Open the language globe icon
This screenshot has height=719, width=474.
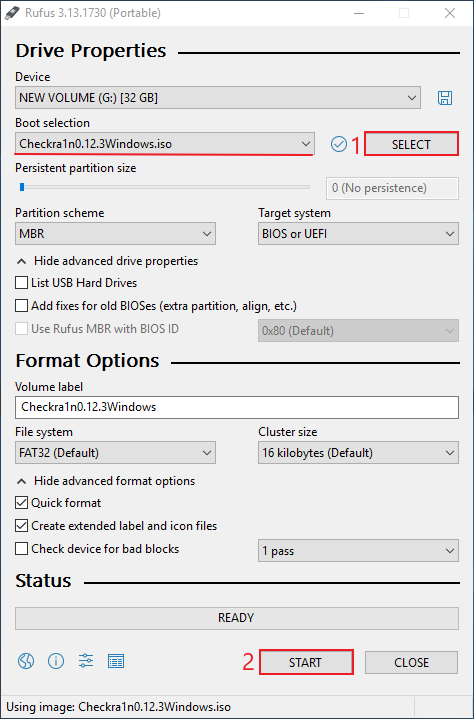26,661
